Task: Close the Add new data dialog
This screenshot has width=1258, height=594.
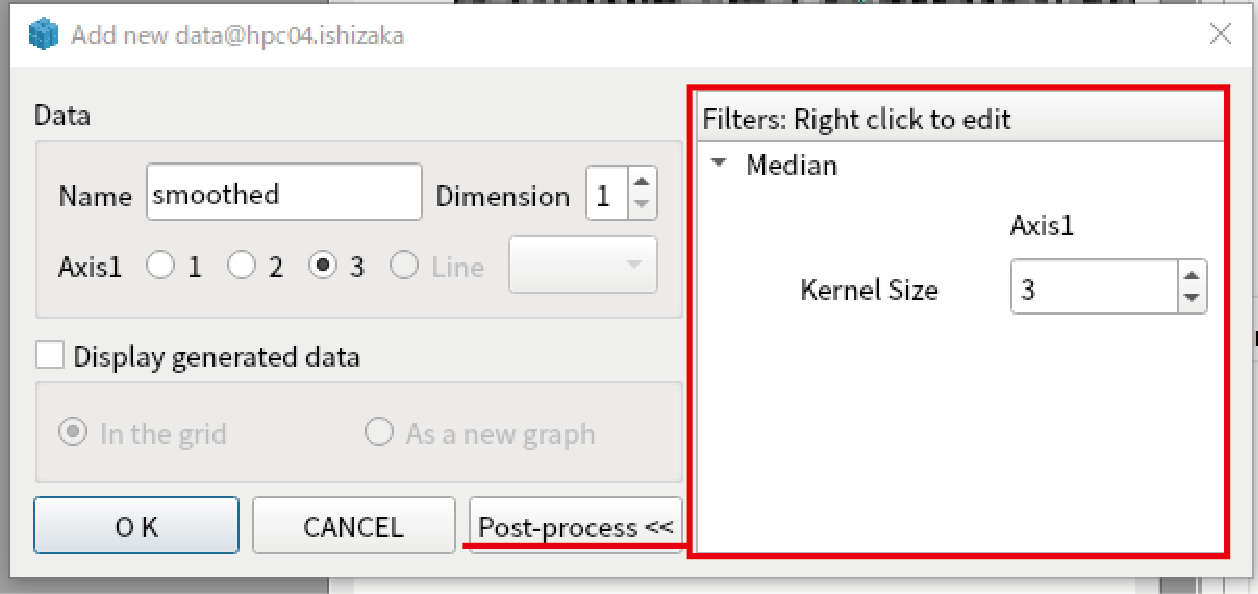Action: point(1220,35)
